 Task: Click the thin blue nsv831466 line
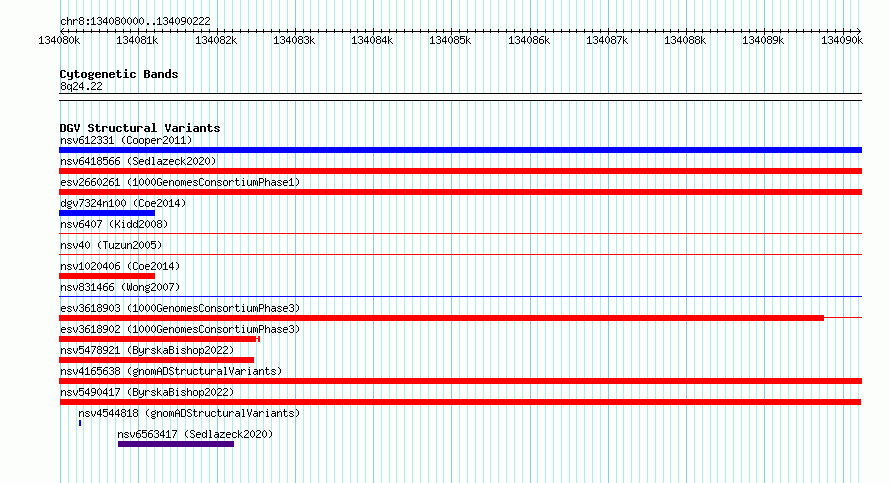click(460, 296)
